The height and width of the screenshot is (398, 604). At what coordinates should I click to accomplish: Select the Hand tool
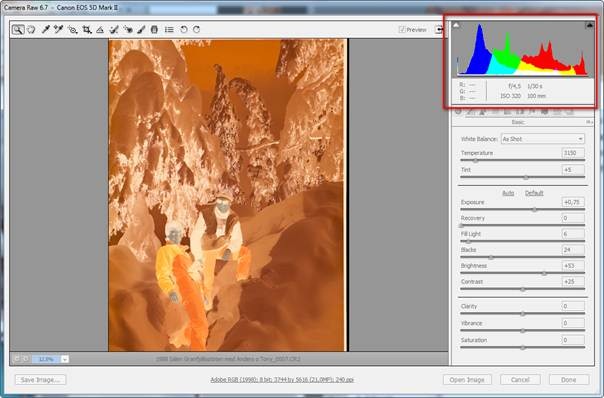point(31,30)
